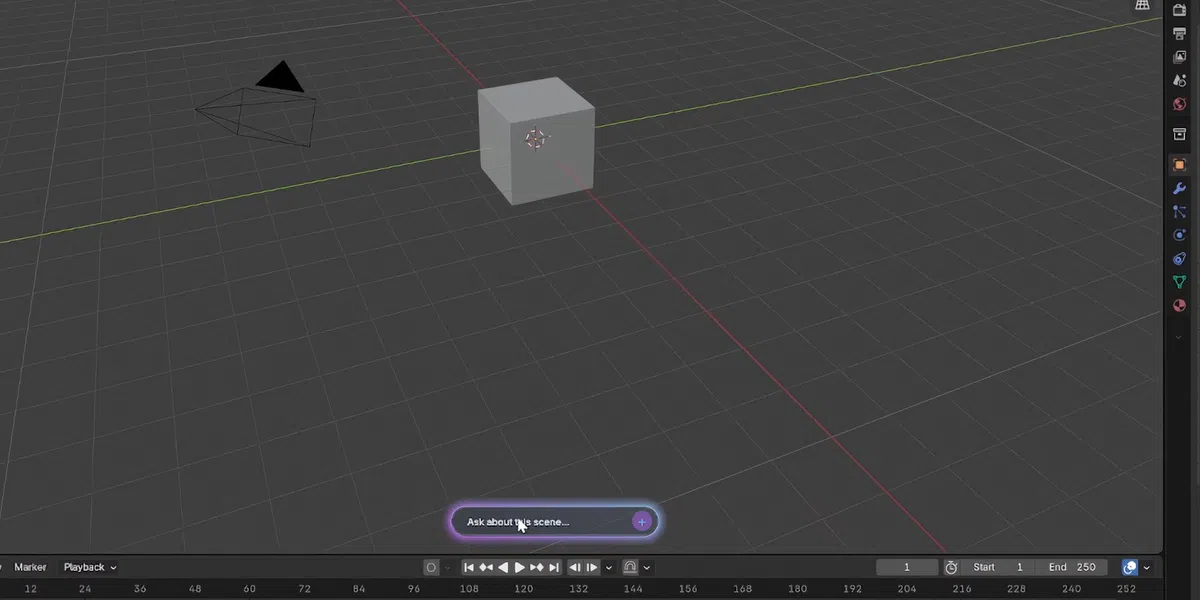Open the Output properties tab
The image size is (1200, 600).
click(x=1179, y=33)
